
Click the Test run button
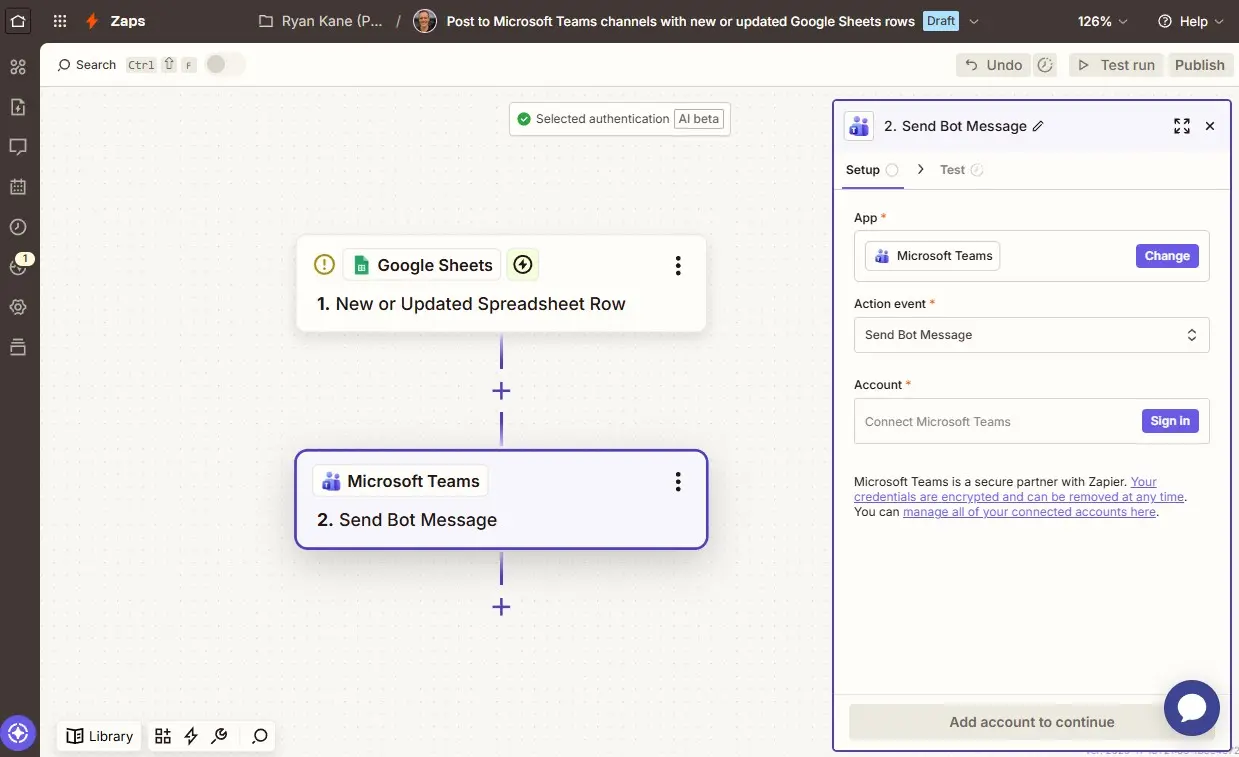pyautogui.click(x=1117, y=65)
